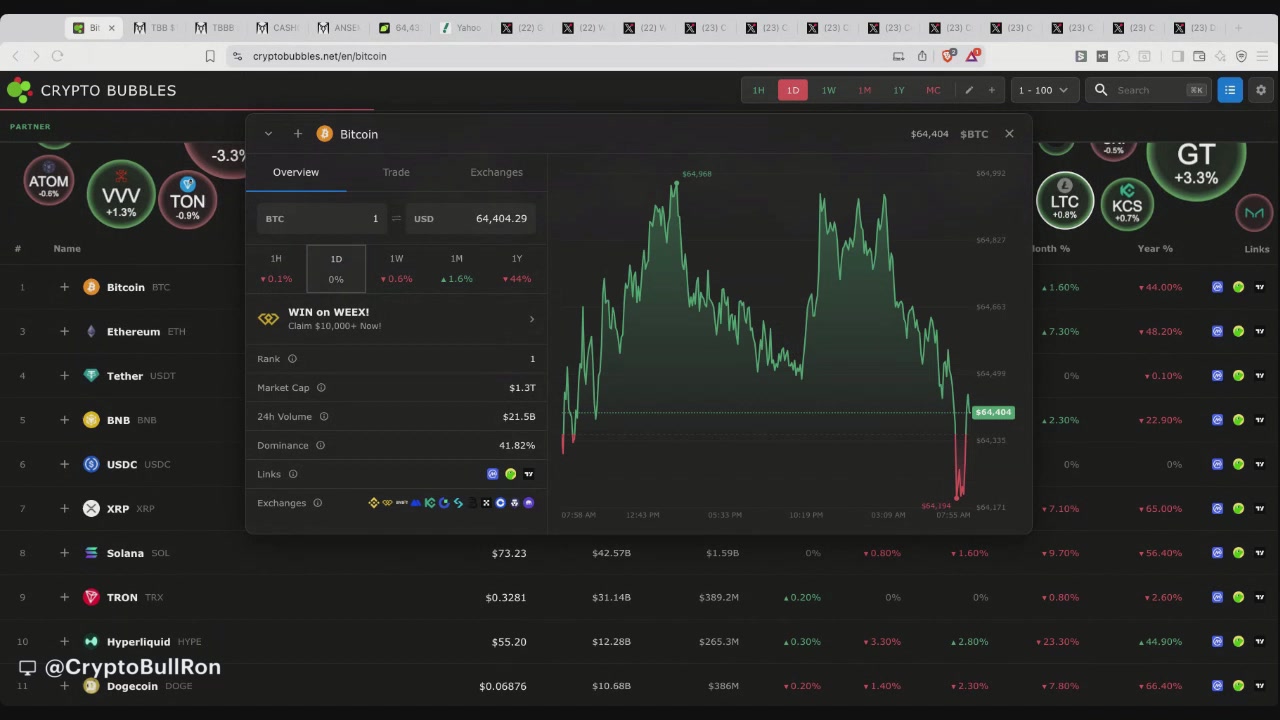Expand the WIN on WEEX promo arrow
1280x720 pixels.
point(531,319)
